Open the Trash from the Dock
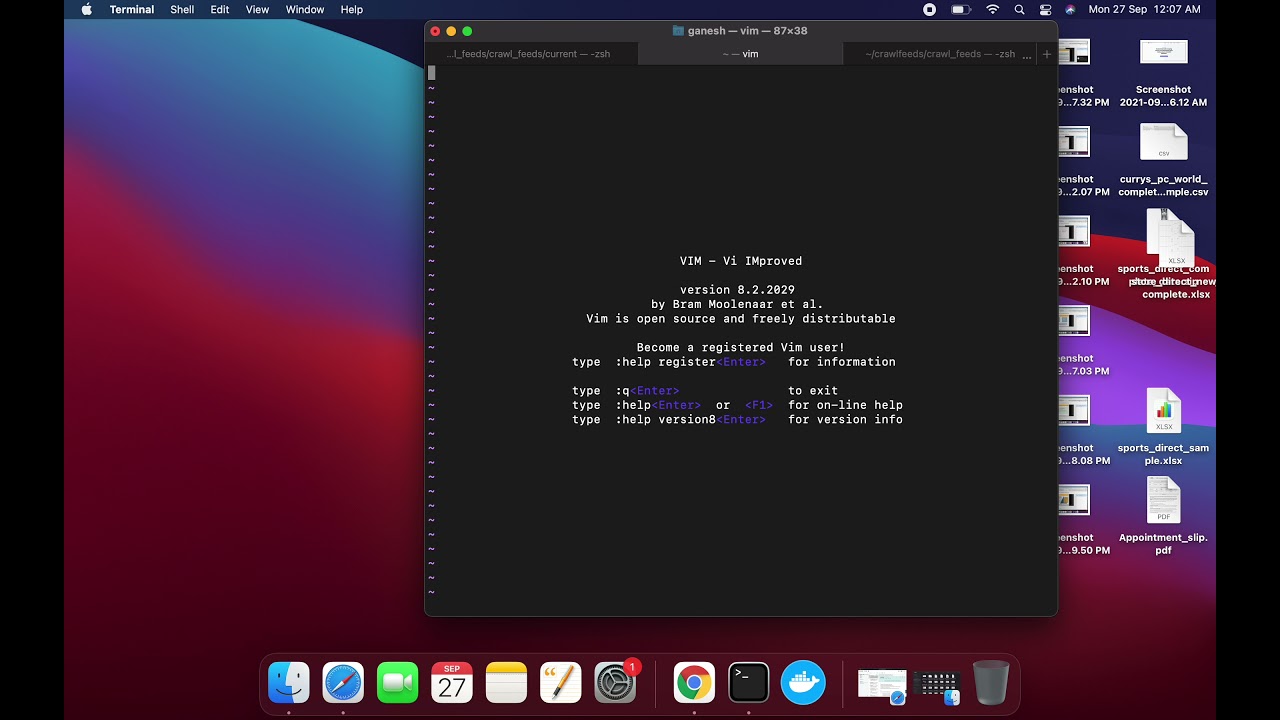 point(991,683)
